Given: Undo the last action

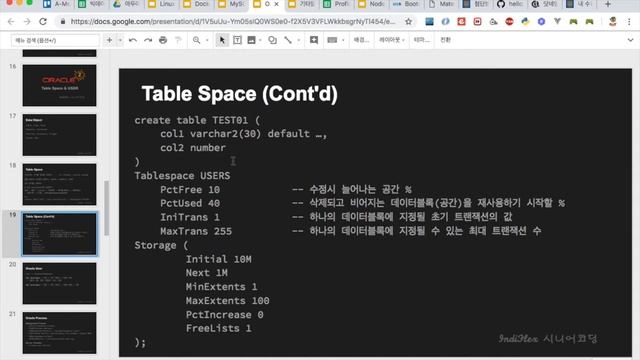Looking at the screenshot, I should tap(133, 40).
